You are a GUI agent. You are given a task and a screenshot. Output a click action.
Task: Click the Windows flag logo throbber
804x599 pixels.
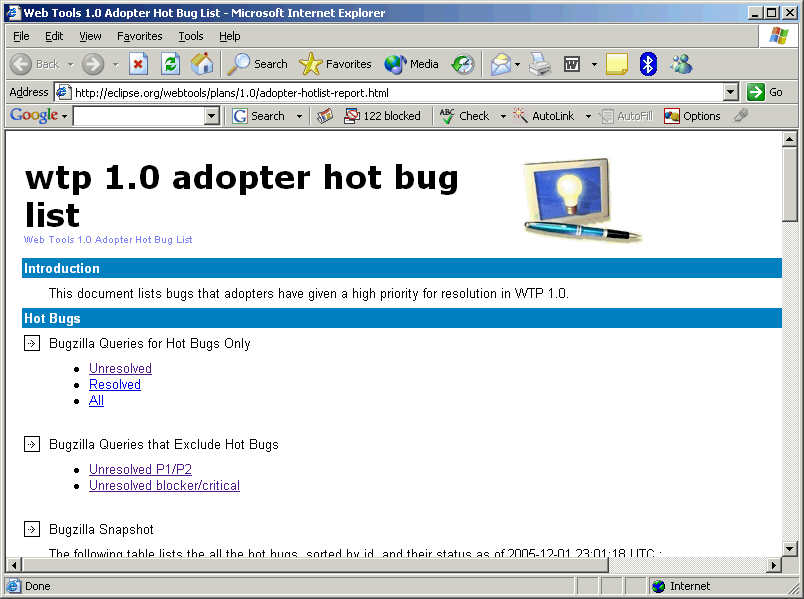coord(778,36)
